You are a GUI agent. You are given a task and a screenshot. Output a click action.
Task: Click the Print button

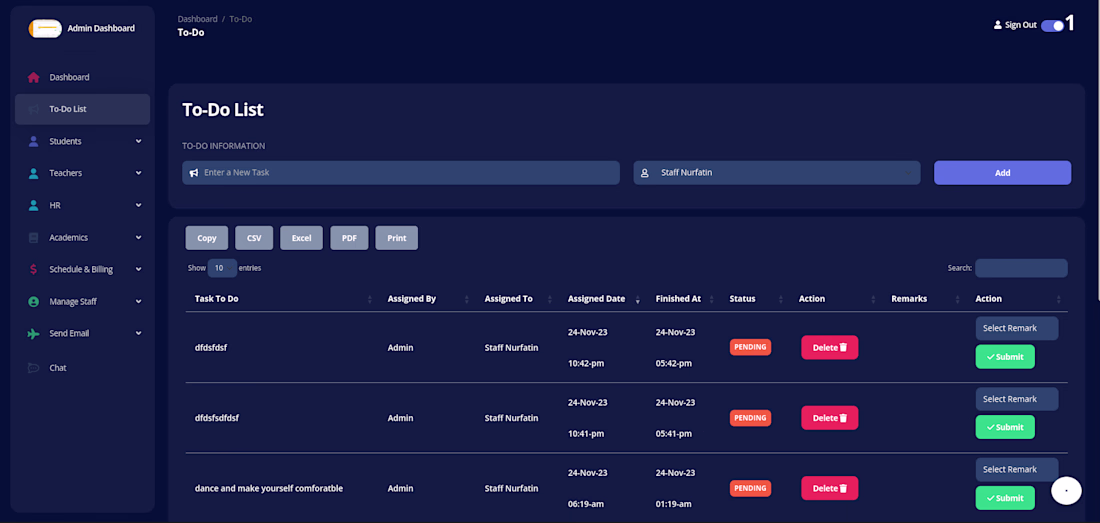tap(396, 238)
